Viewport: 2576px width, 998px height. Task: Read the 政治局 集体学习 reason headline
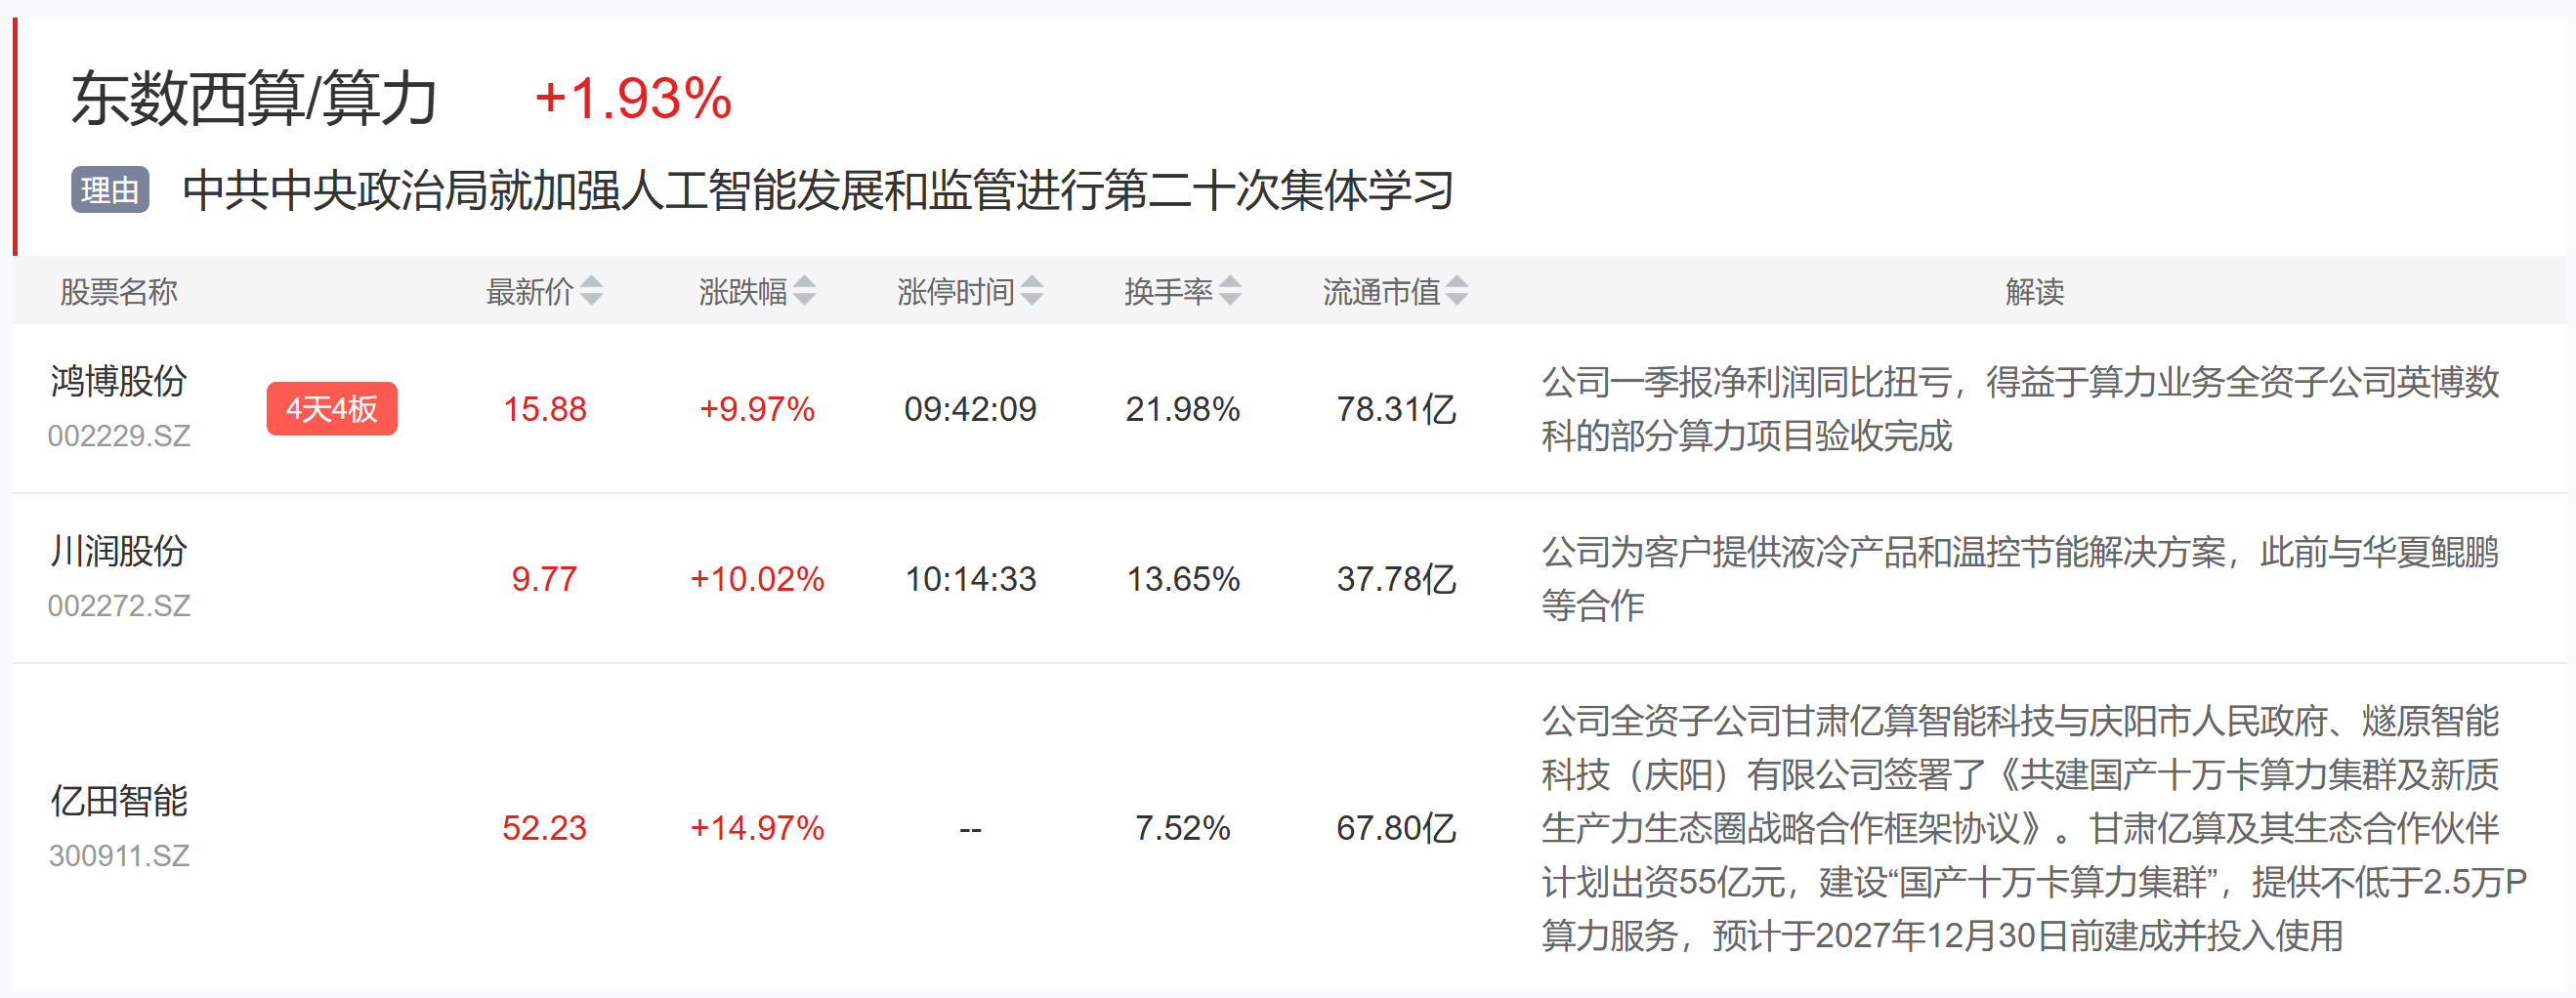click(818, 190)
